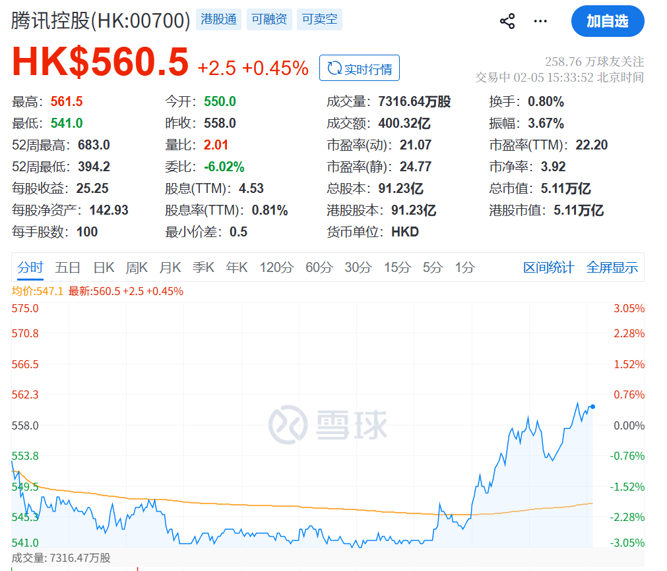Screen dimensions: 667x571
Task: Click the refresh icon in 实时行情
Action: click(x=332, y=68)
